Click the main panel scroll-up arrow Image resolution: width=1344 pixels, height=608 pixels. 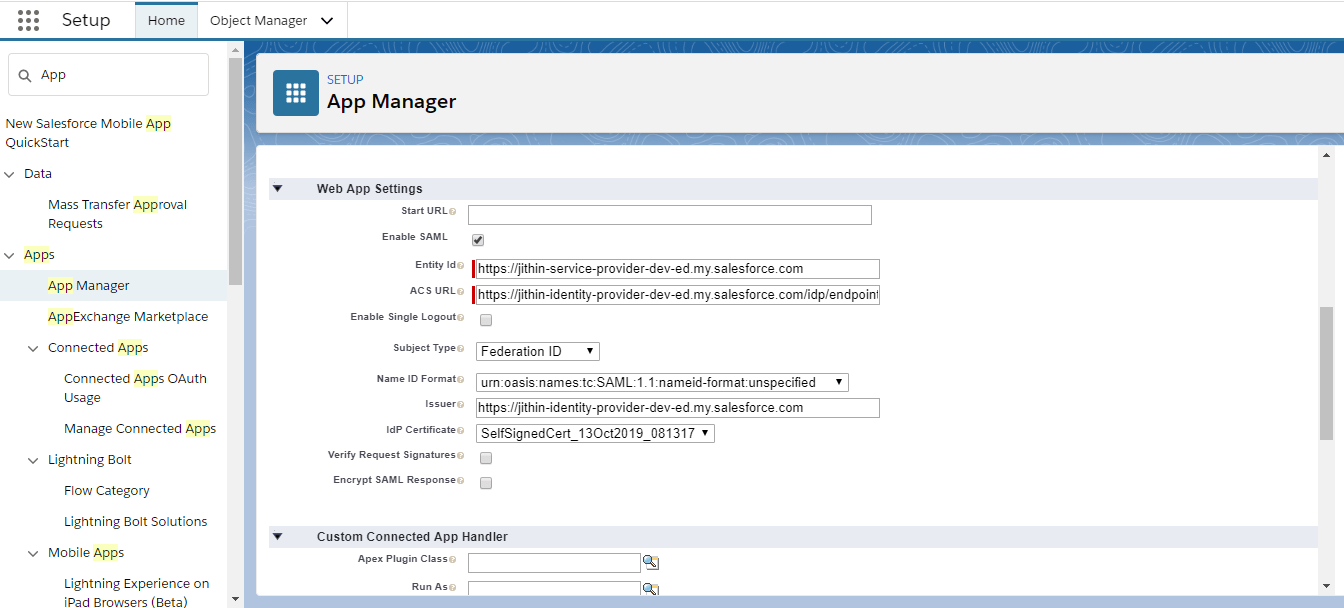pos(1327,155)
